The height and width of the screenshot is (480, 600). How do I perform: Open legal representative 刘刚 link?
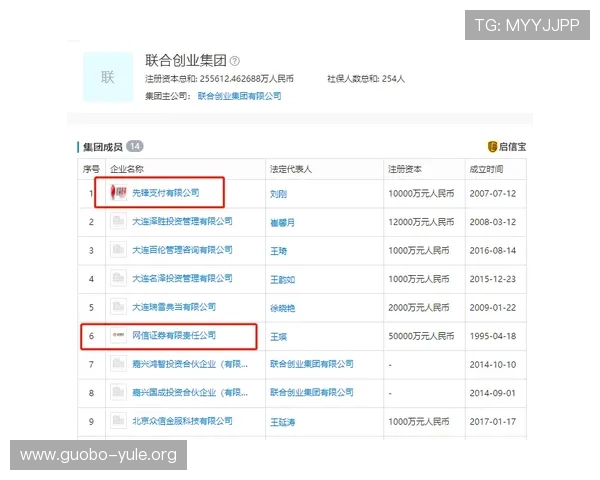tap(278, 194)
